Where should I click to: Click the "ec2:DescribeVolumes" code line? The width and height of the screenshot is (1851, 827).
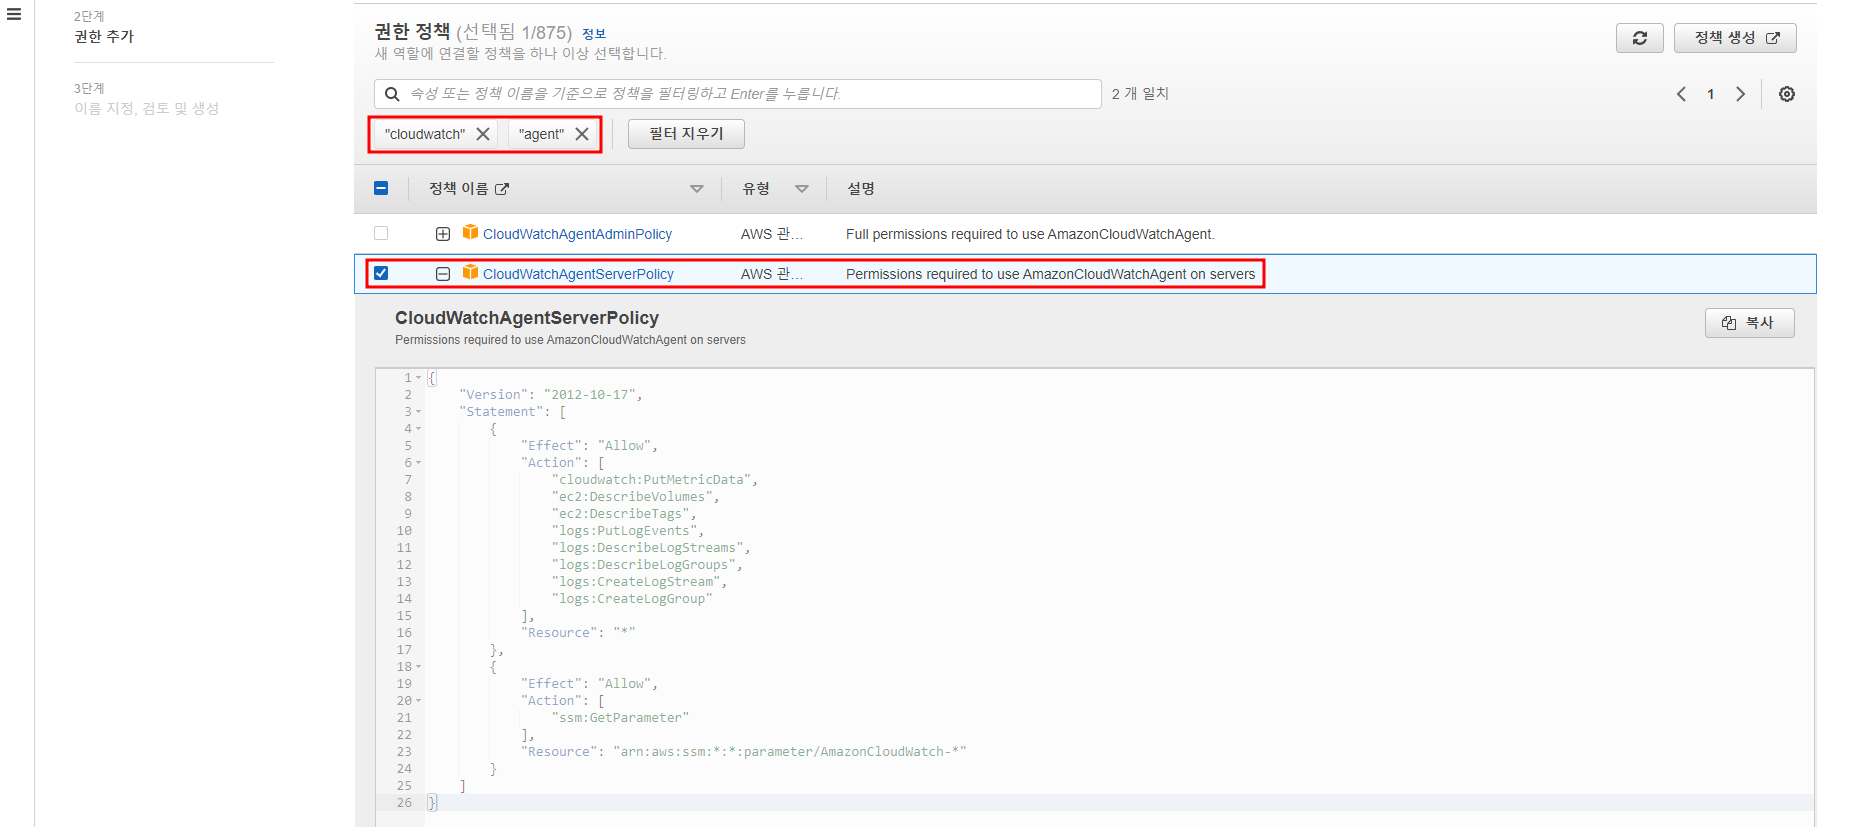(x=635, y=497)
